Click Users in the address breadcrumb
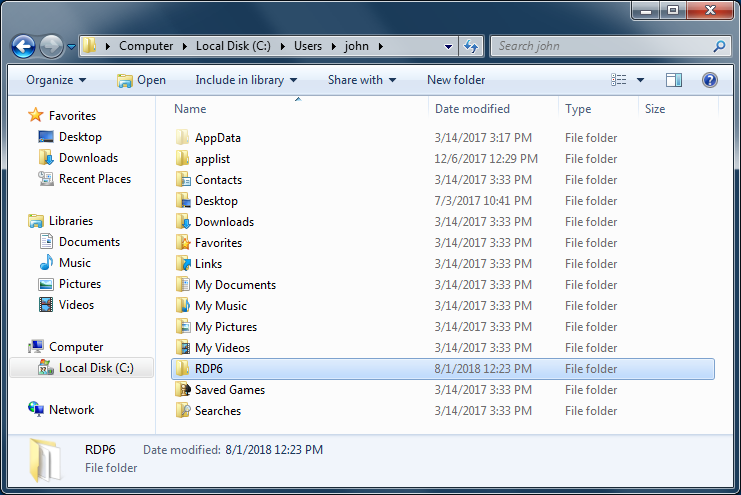This screenshot has width=741, height=495. (x=310, y=46)
